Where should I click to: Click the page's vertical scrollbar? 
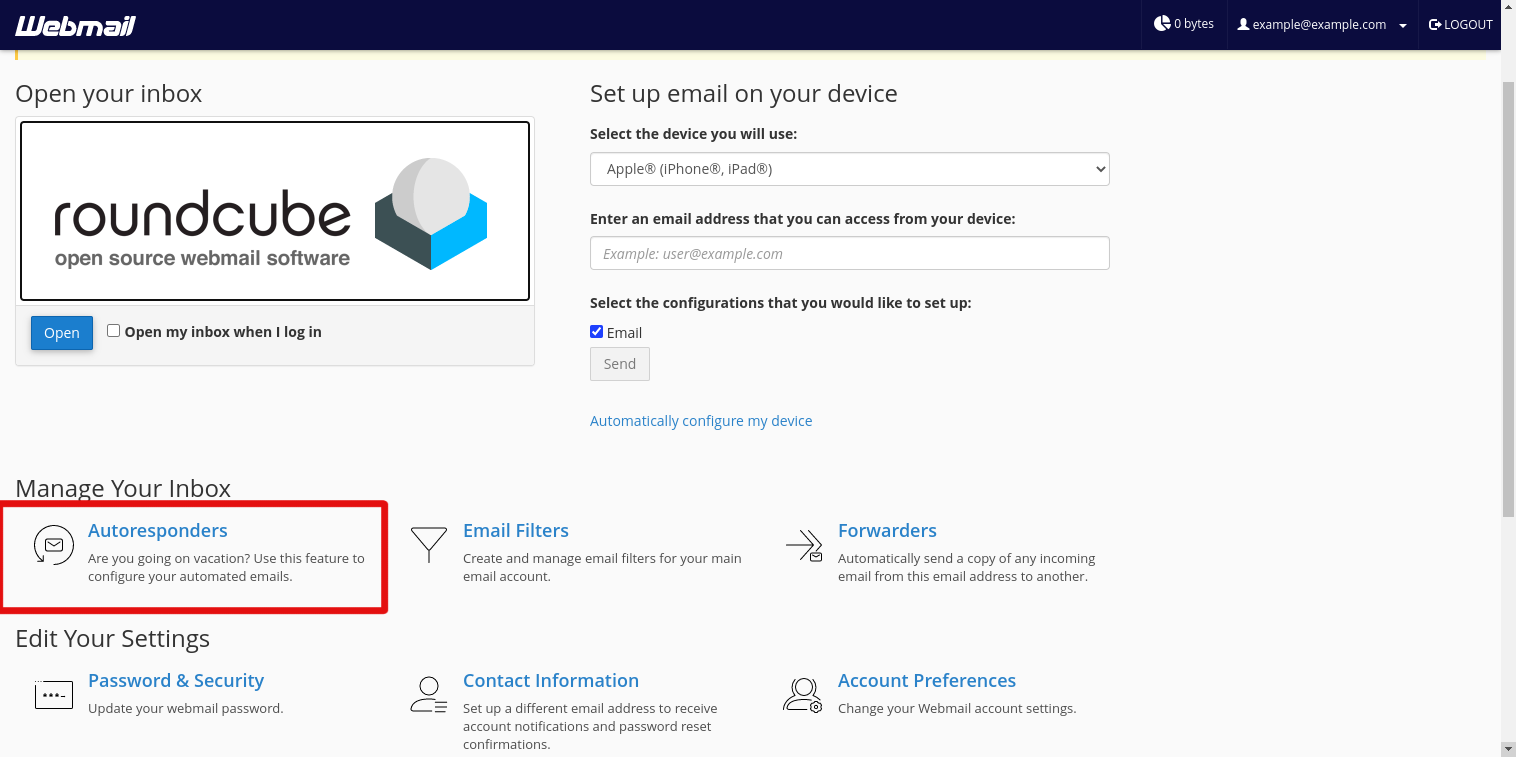coord(1508,300)
